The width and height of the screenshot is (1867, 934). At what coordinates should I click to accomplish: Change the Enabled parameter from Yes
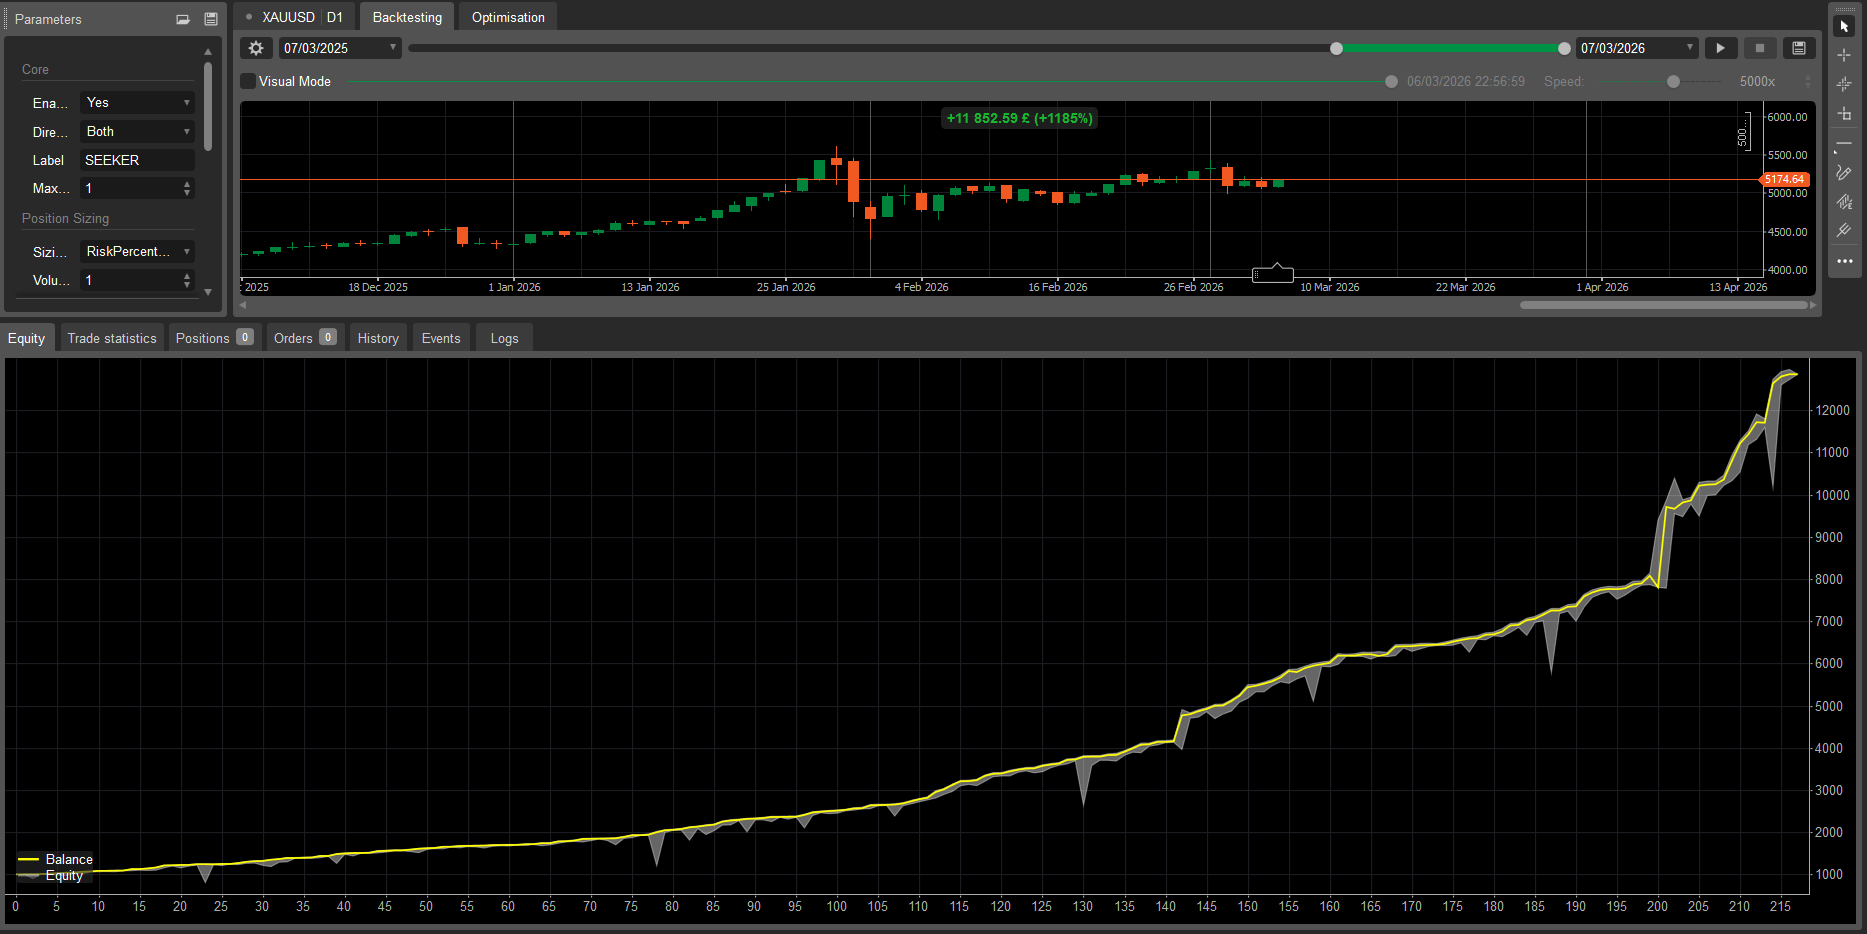click(x=136, y=102)
